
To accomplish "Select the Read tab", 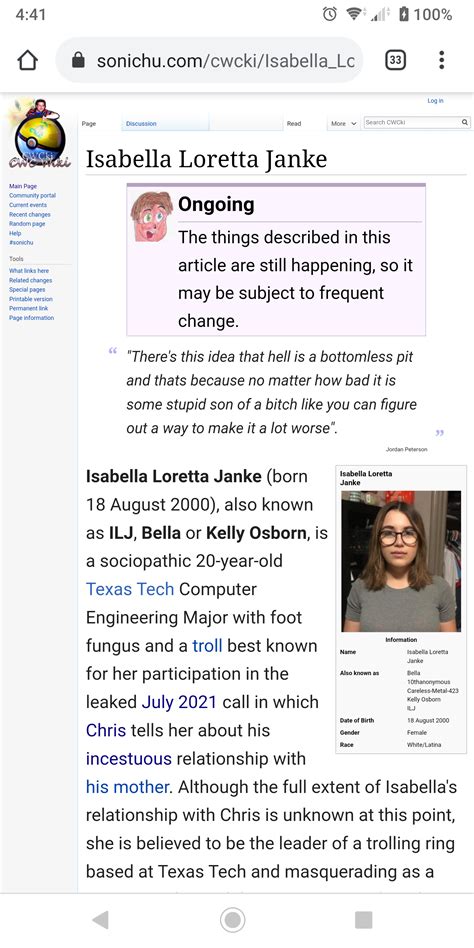I will point(294,123).
